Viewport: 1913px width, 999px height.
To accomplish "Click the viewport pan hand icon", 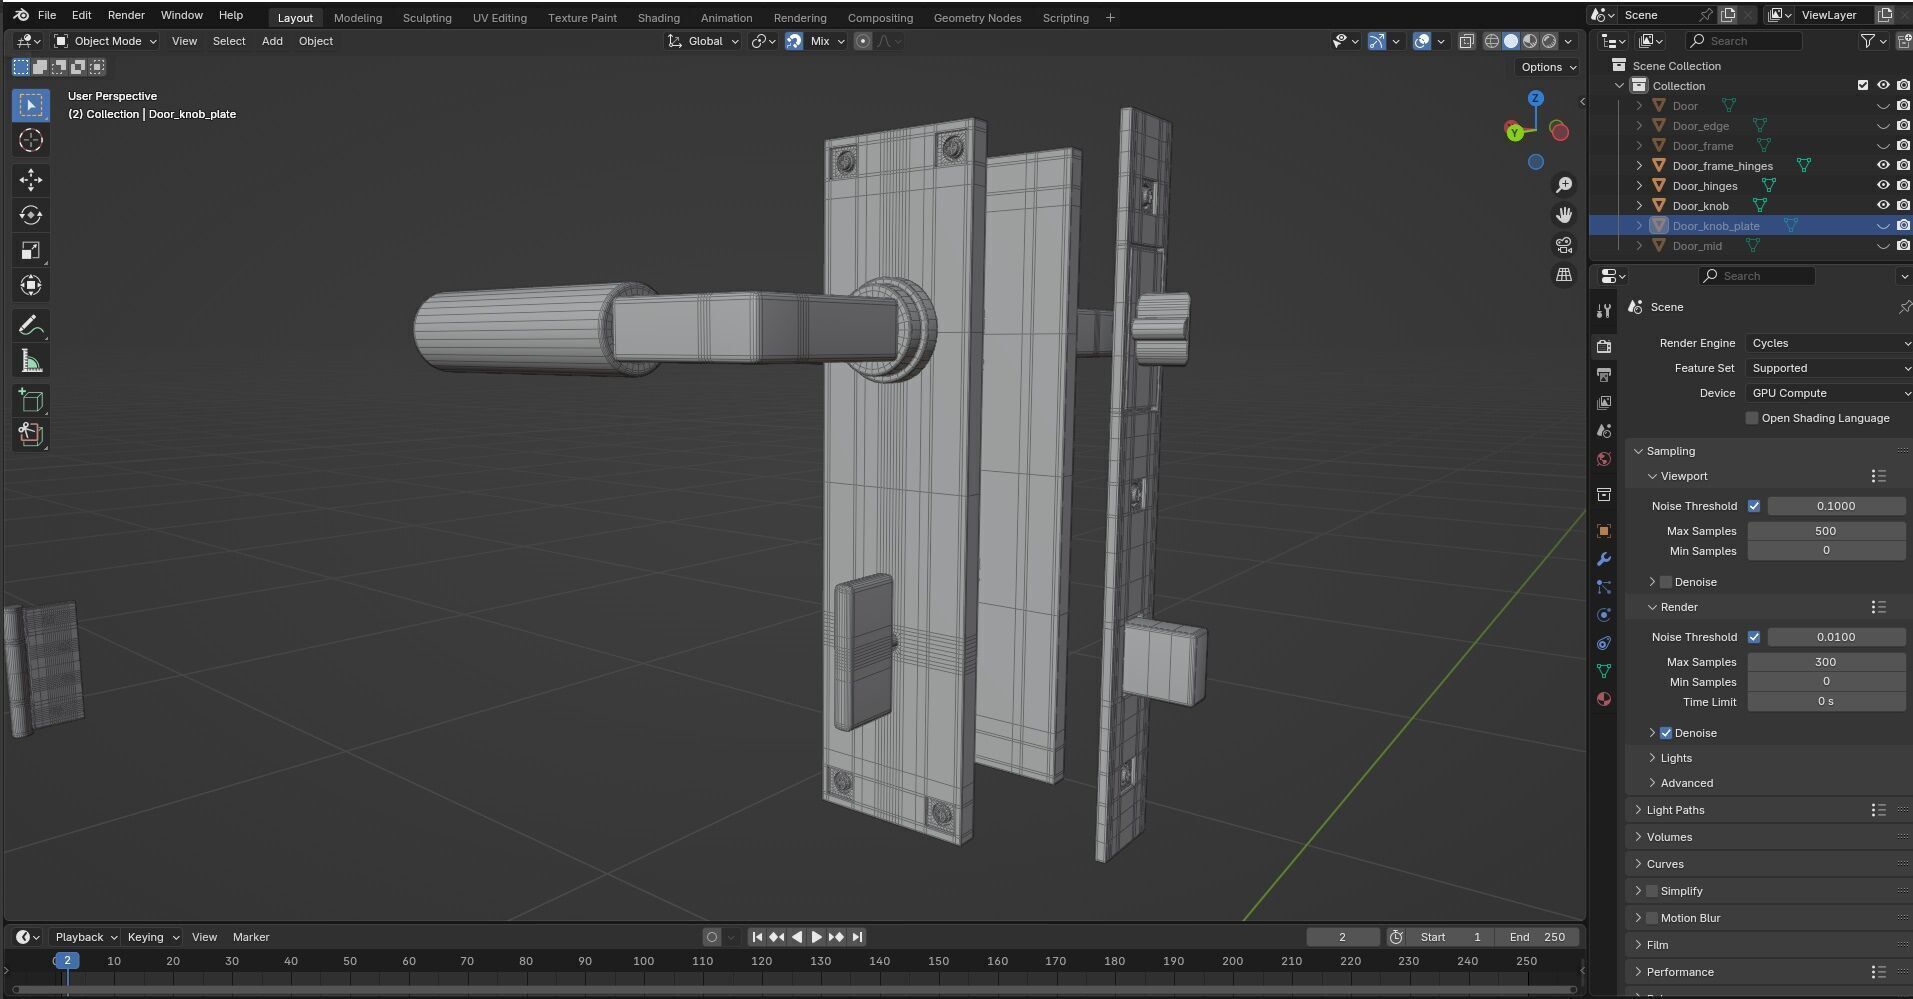I will pyautogui.click(x=1564, y=215).
